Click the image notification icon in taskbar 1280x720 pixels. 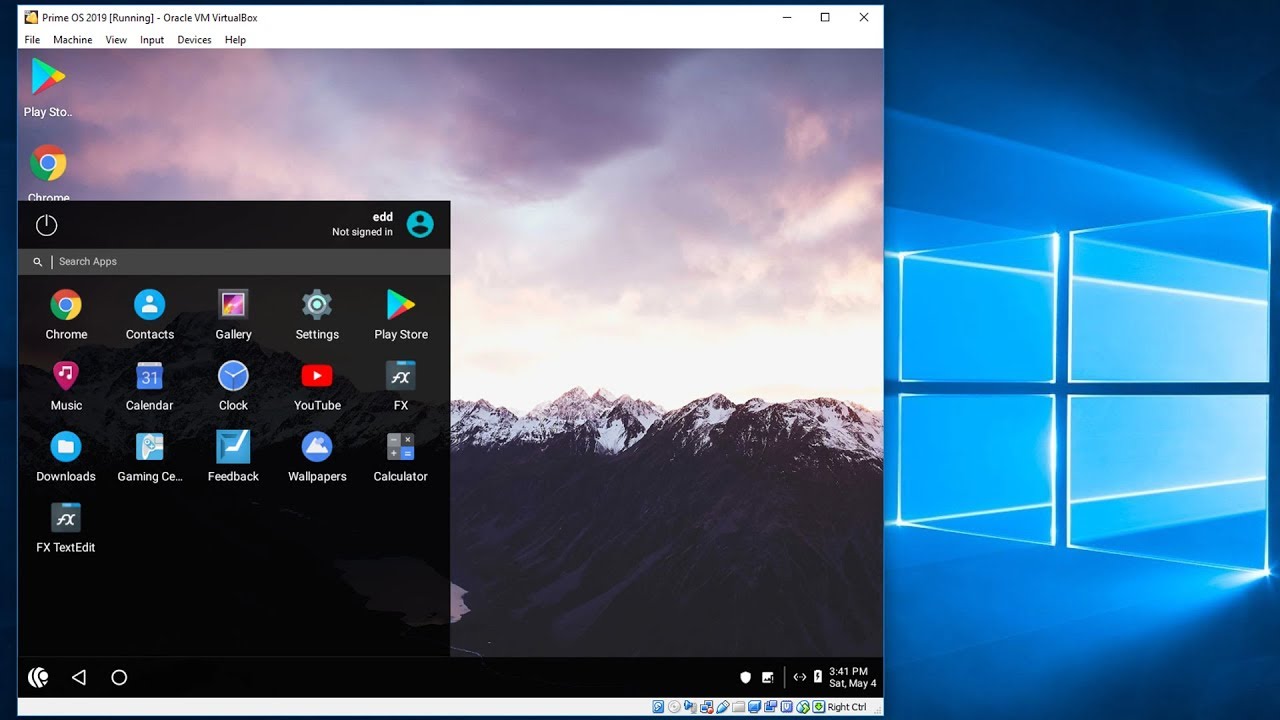768,677
